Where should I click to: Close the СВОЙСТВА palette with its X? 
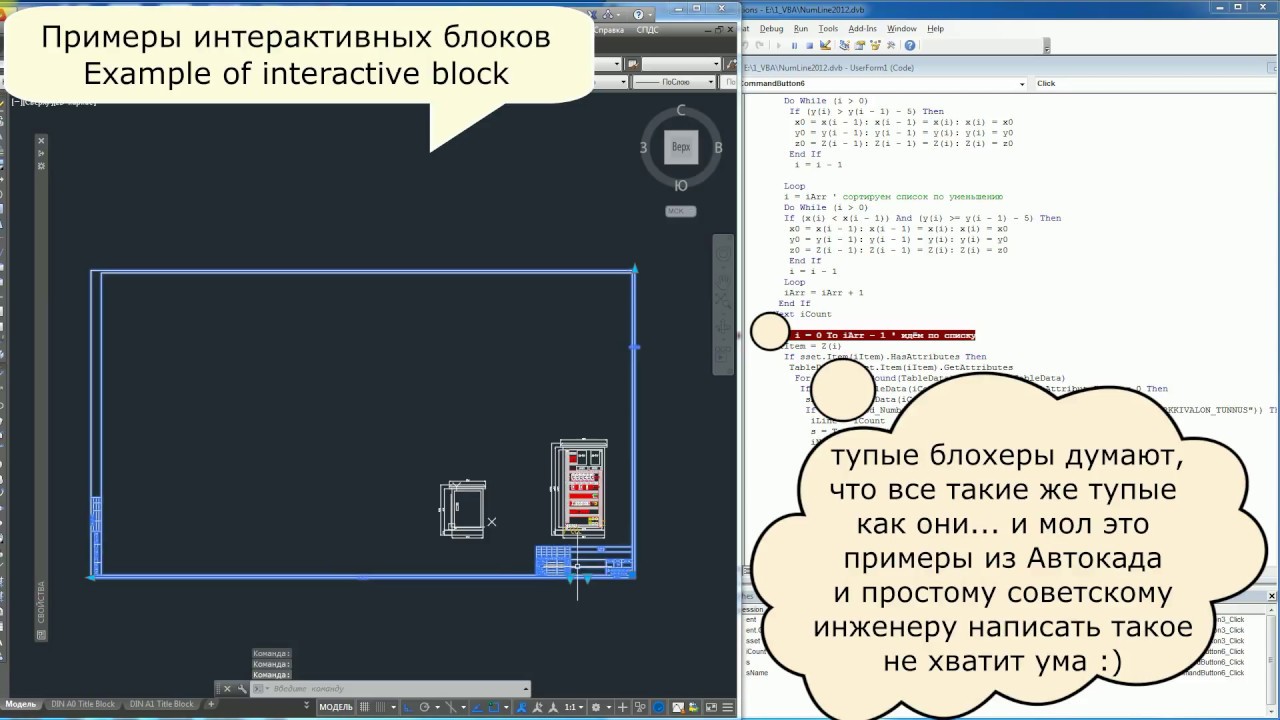coord(41,141)
